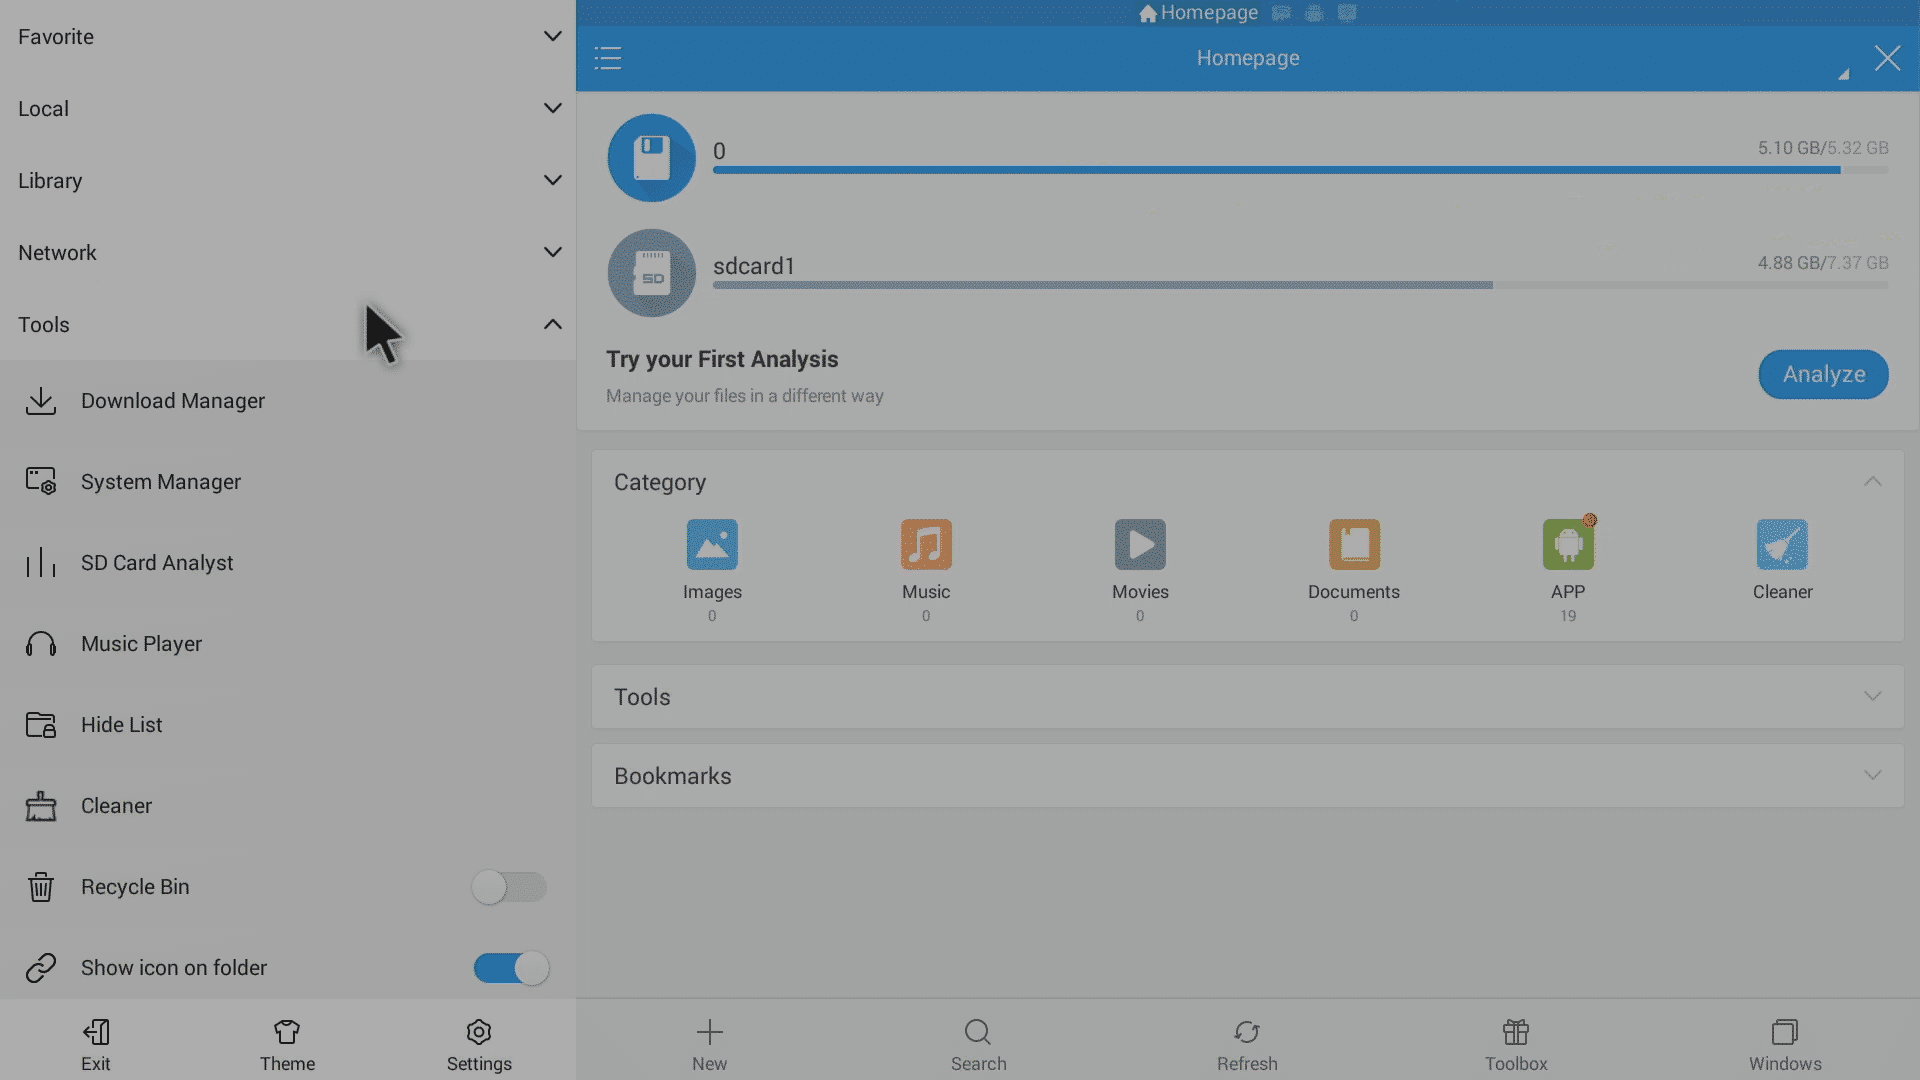Click '5.10 GB/5.32 GB' storage value
This screenshot has height=1080, width=1920.
(x=1823, y=148)
